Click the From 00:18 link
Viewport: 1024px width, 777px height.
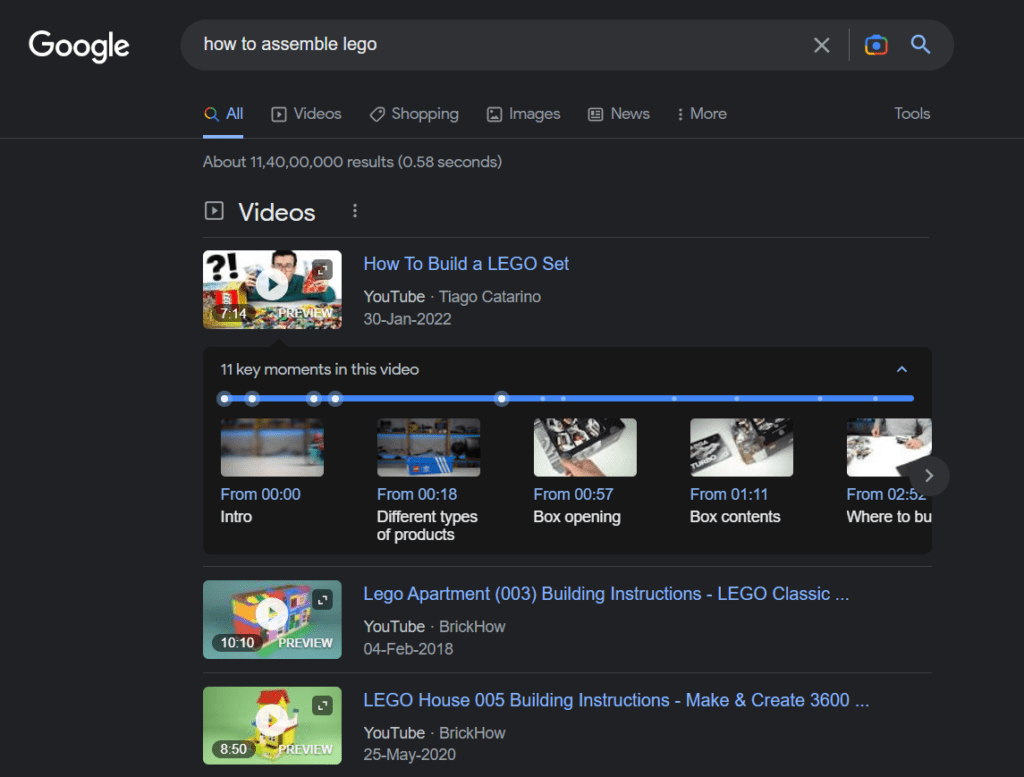coord(417,494)
